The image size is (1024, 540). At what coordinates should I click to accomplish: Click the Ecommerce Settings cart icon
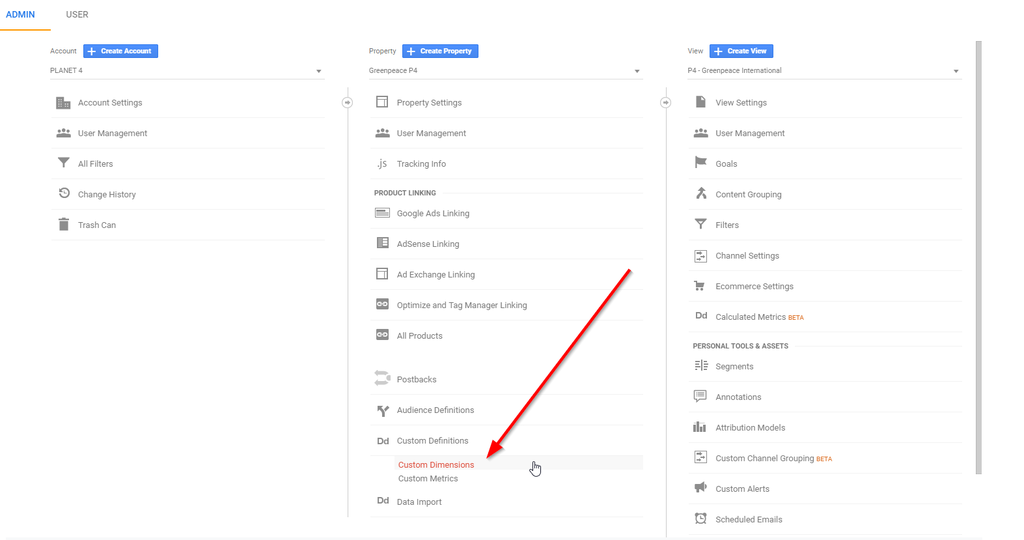pos(699,286)
